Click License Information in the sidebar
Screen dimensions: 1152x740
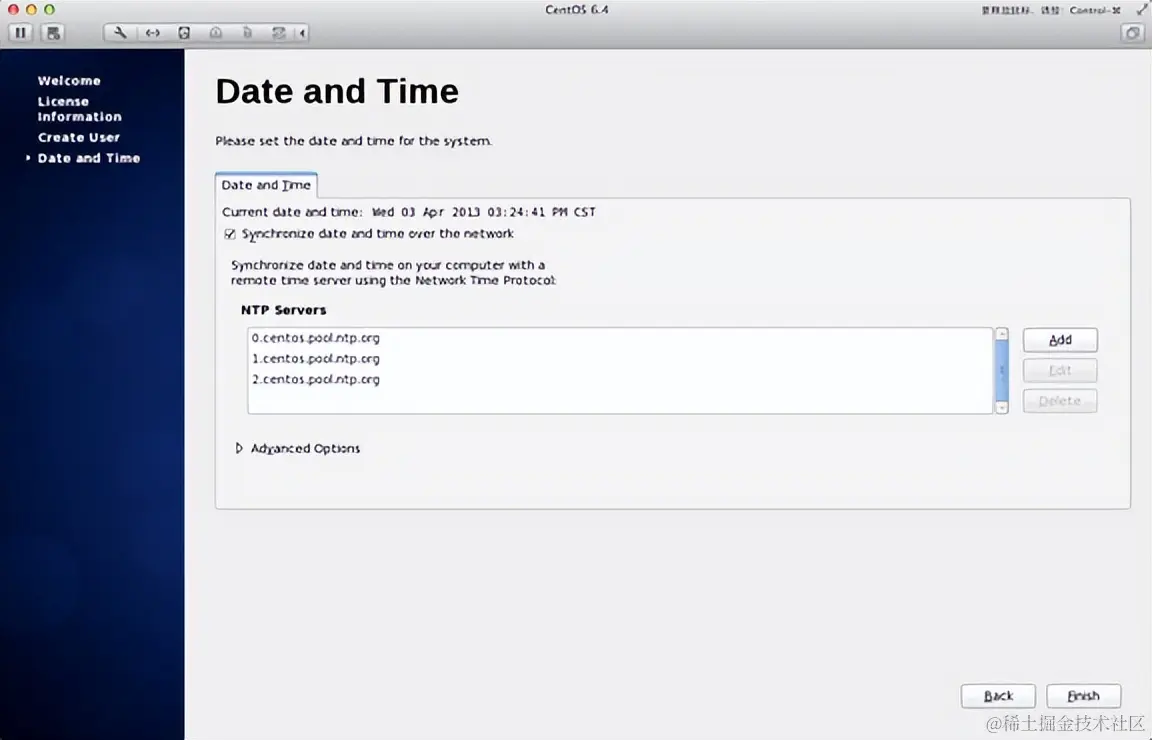[79, 109]
